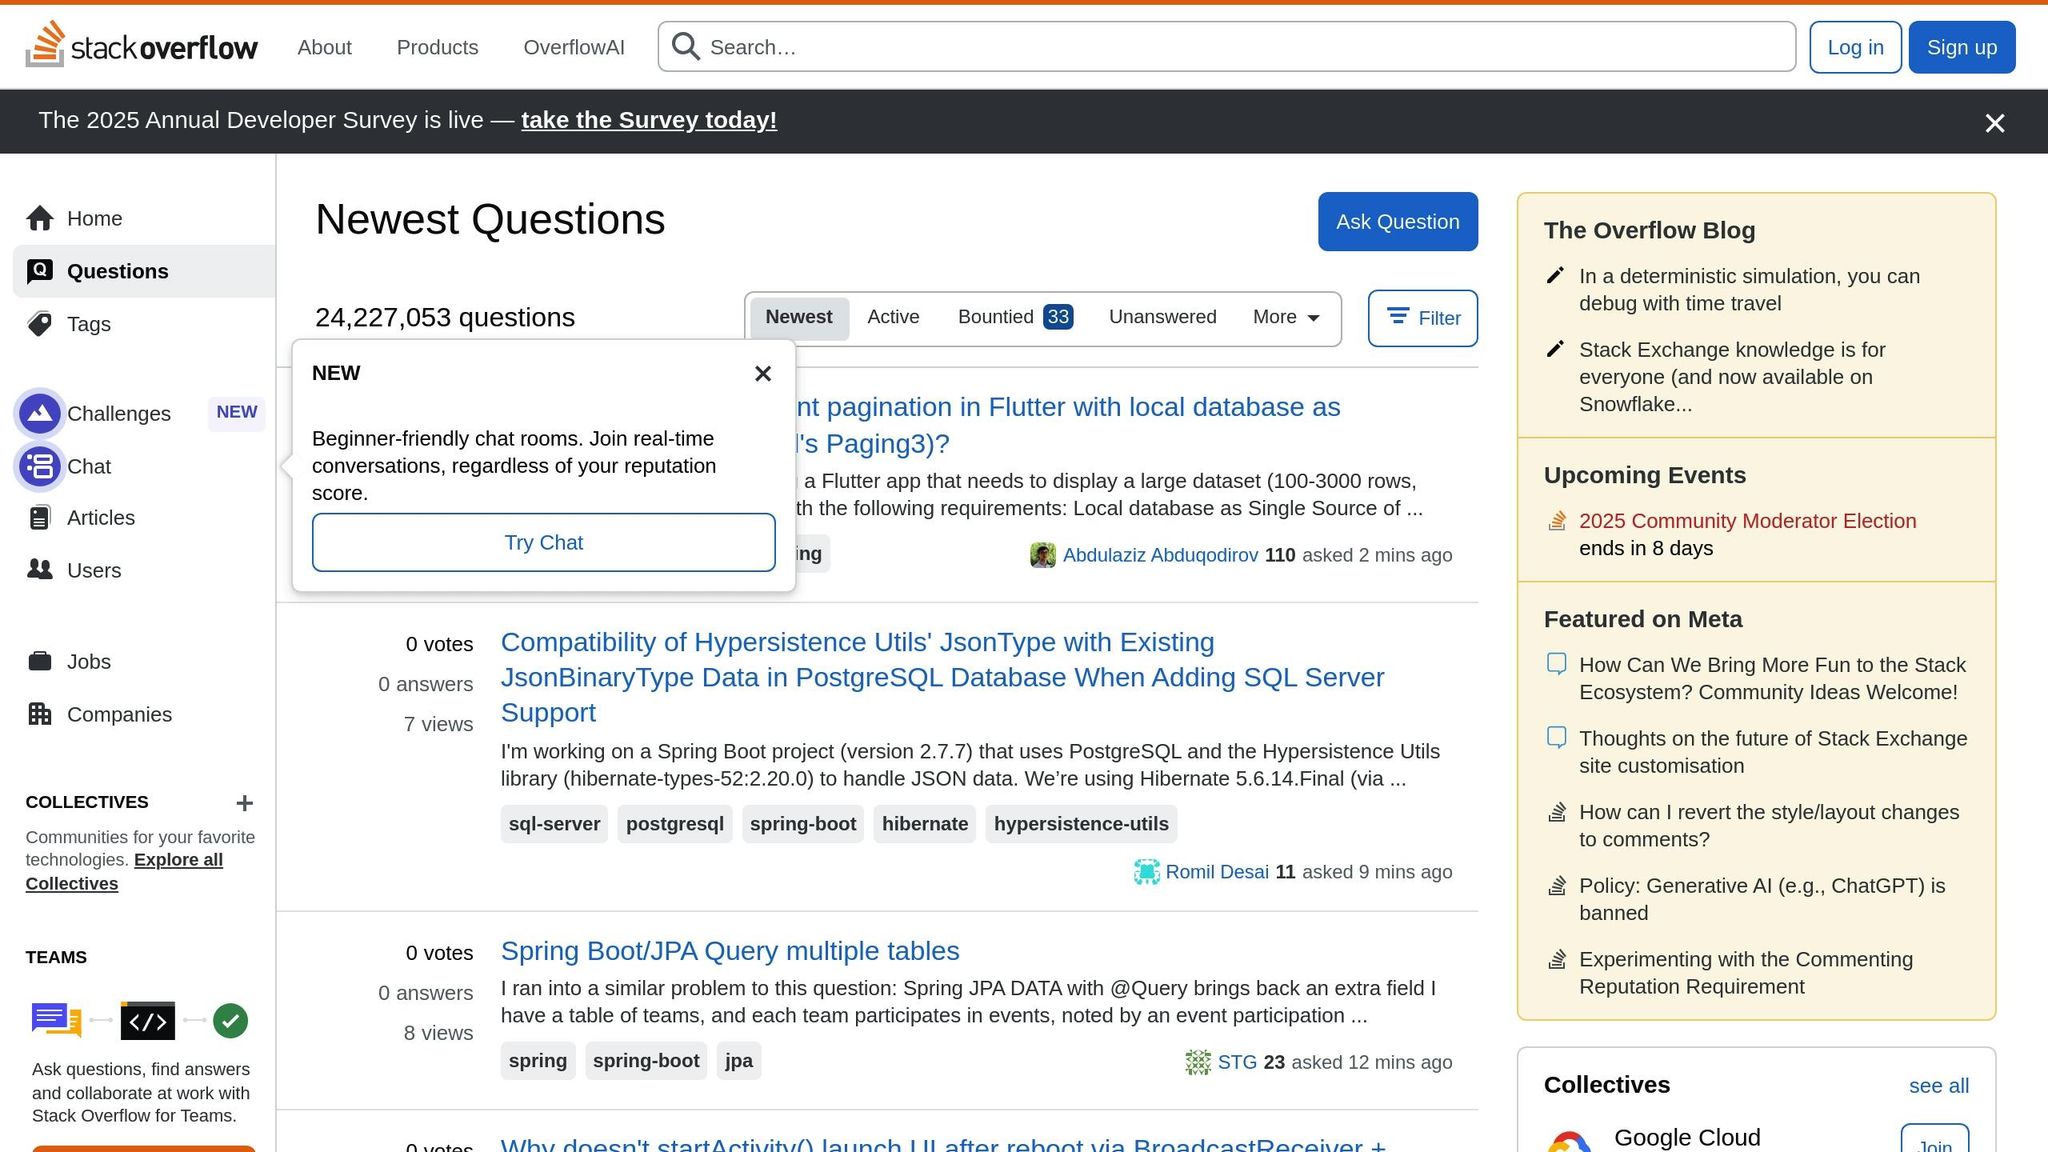Click the Challenges icon

[40, 413]
